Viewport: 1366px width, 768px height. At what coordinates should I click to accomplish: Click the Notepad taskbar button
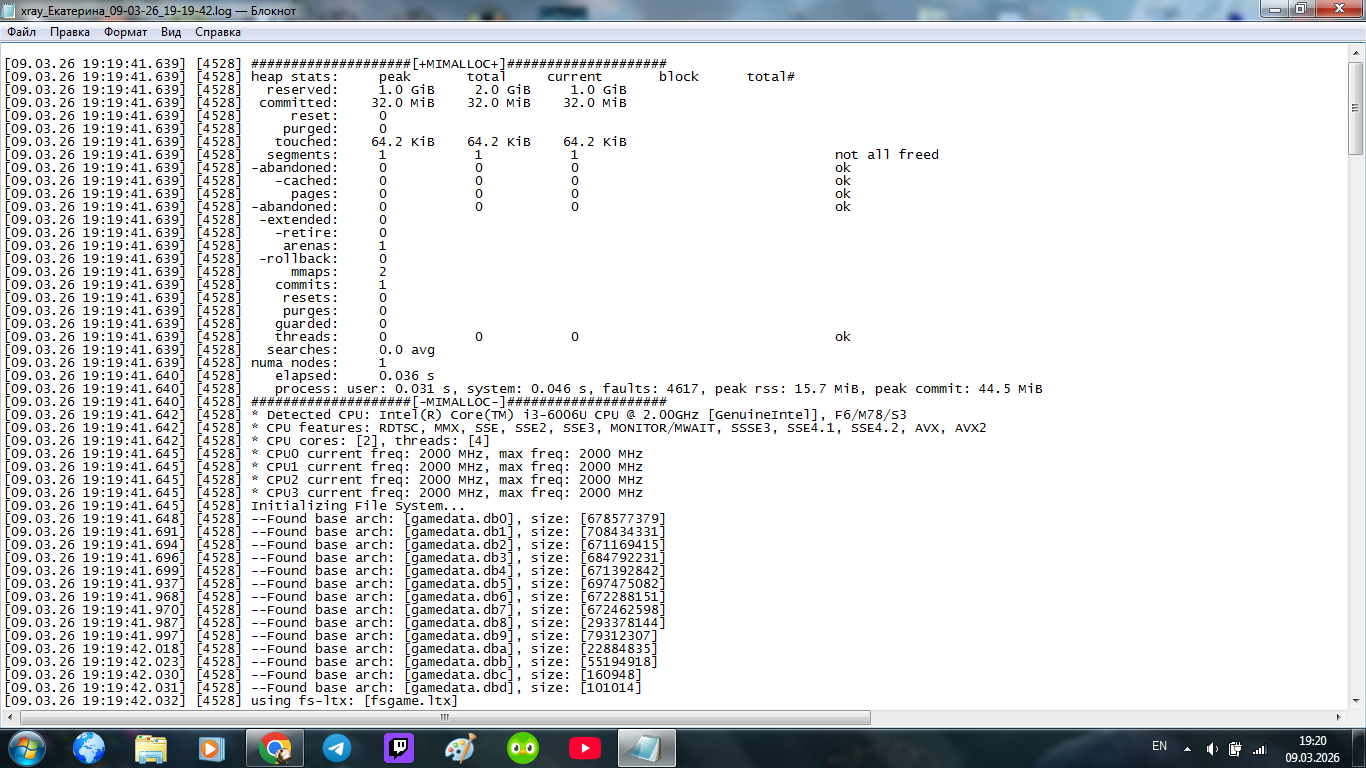pyautogui.click(x=647, y=748)
